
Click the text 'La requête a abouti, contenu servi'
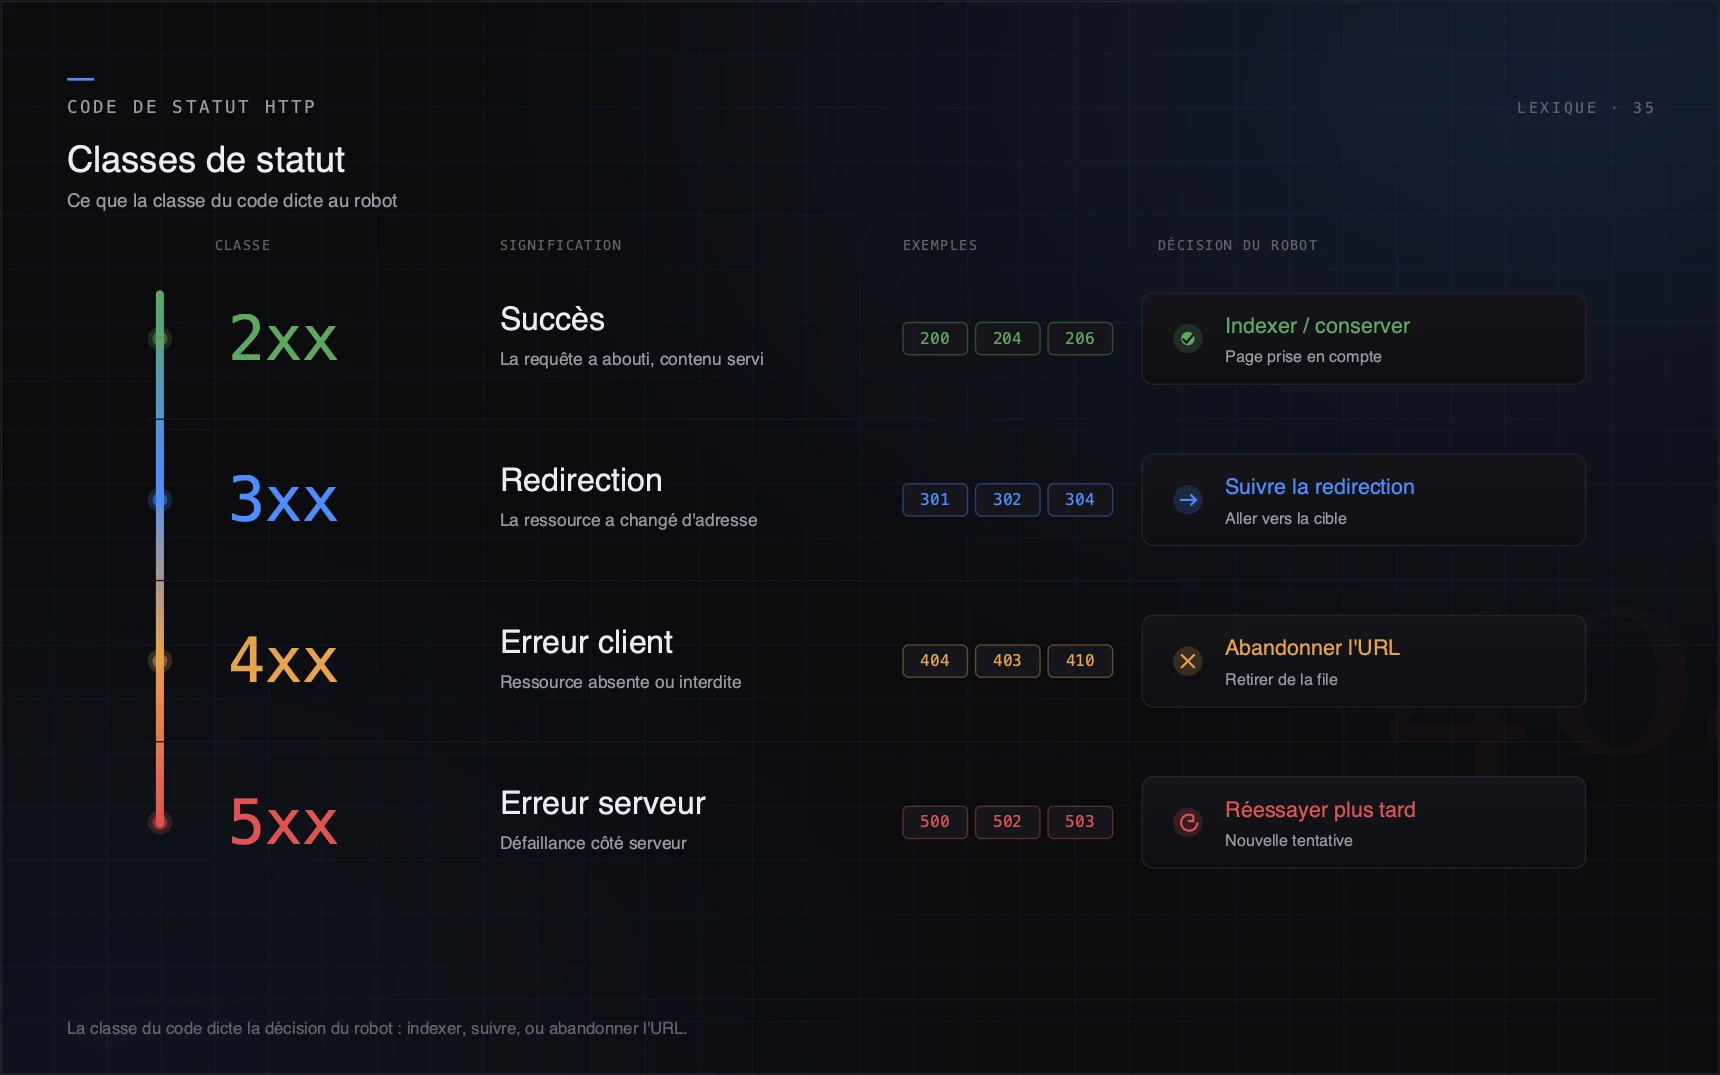[632, 359]
